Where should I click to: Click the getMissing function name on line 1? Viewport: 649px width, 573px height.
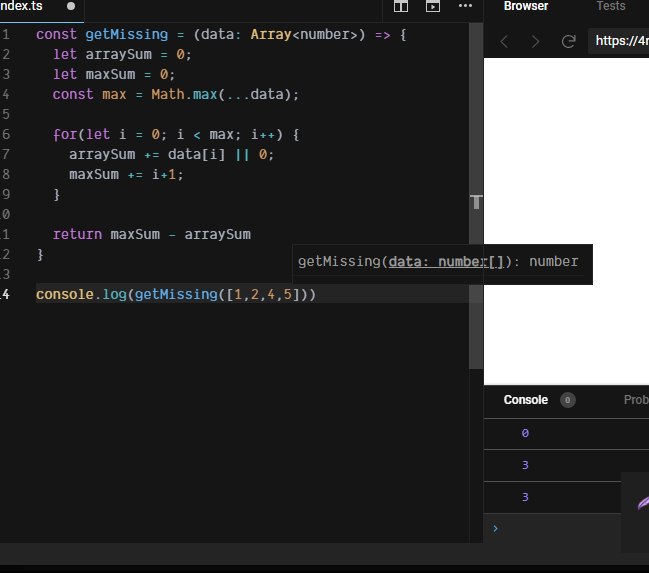[x=126, y=34]
